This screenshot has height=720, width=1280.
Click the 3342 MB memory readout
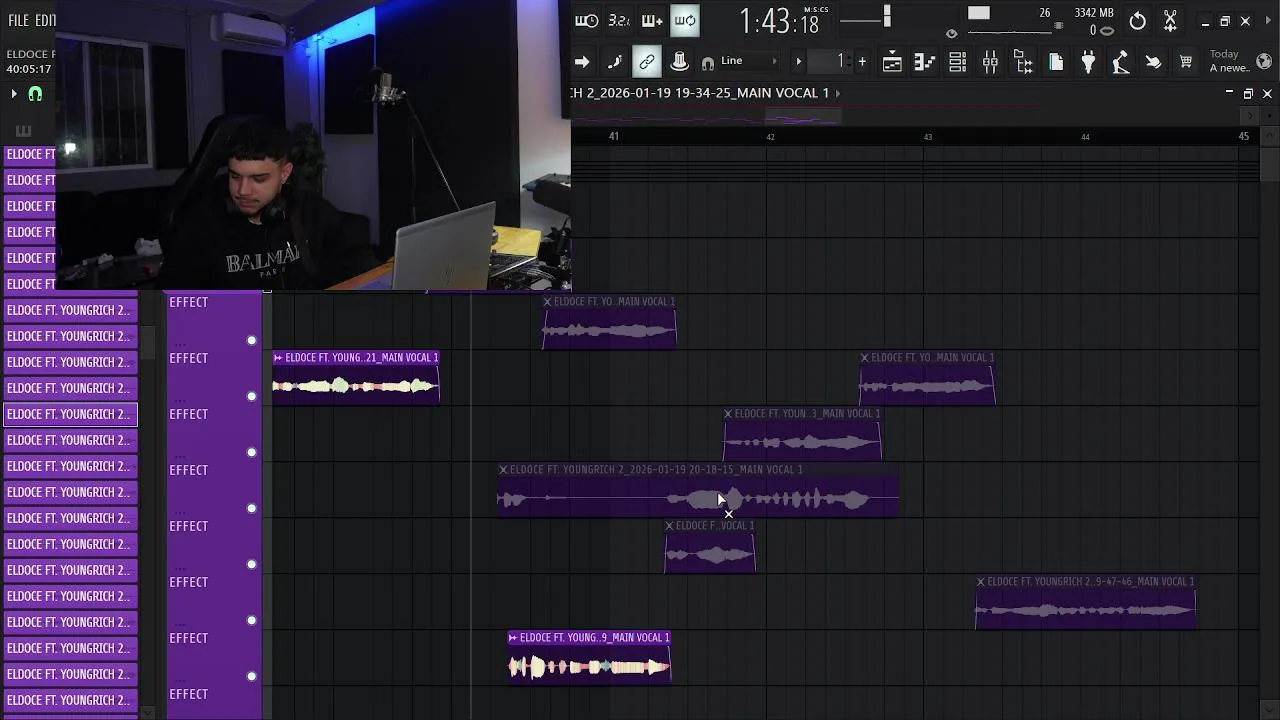pos(1093,13)
